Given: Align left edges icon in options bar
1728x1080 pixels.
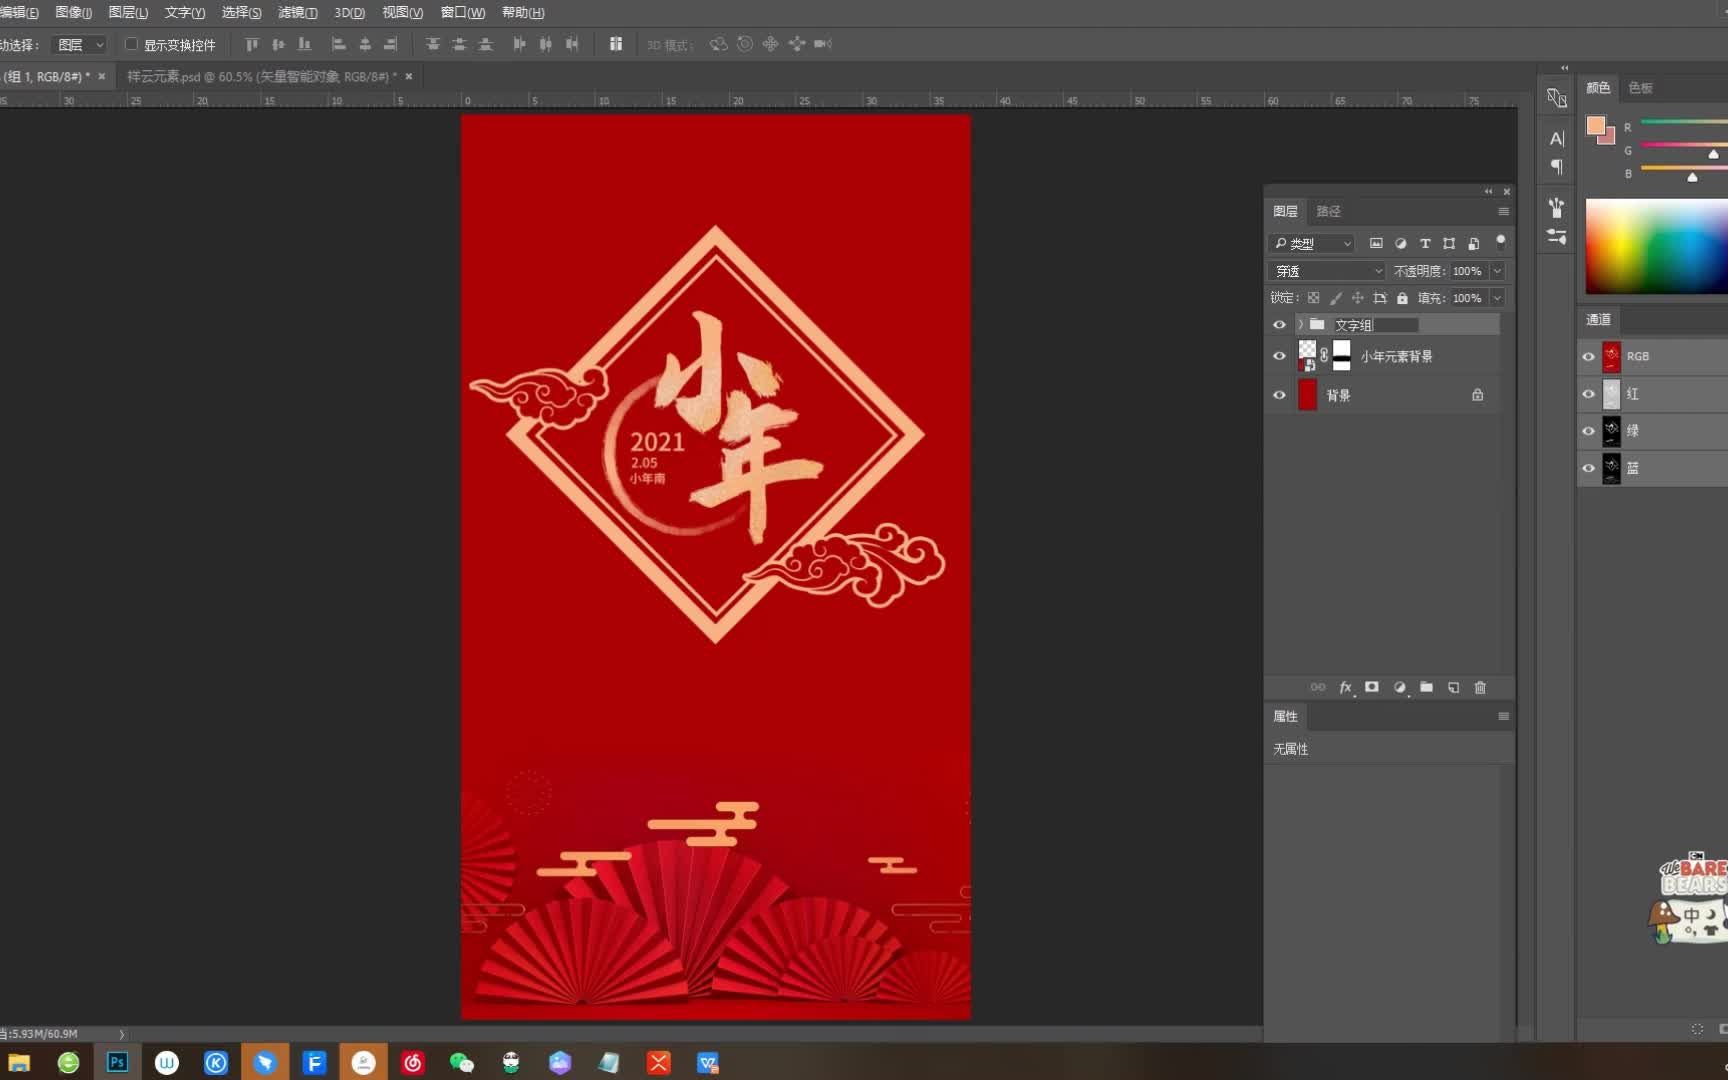Looking at the screenshot, I should click(x=338, y=44).
